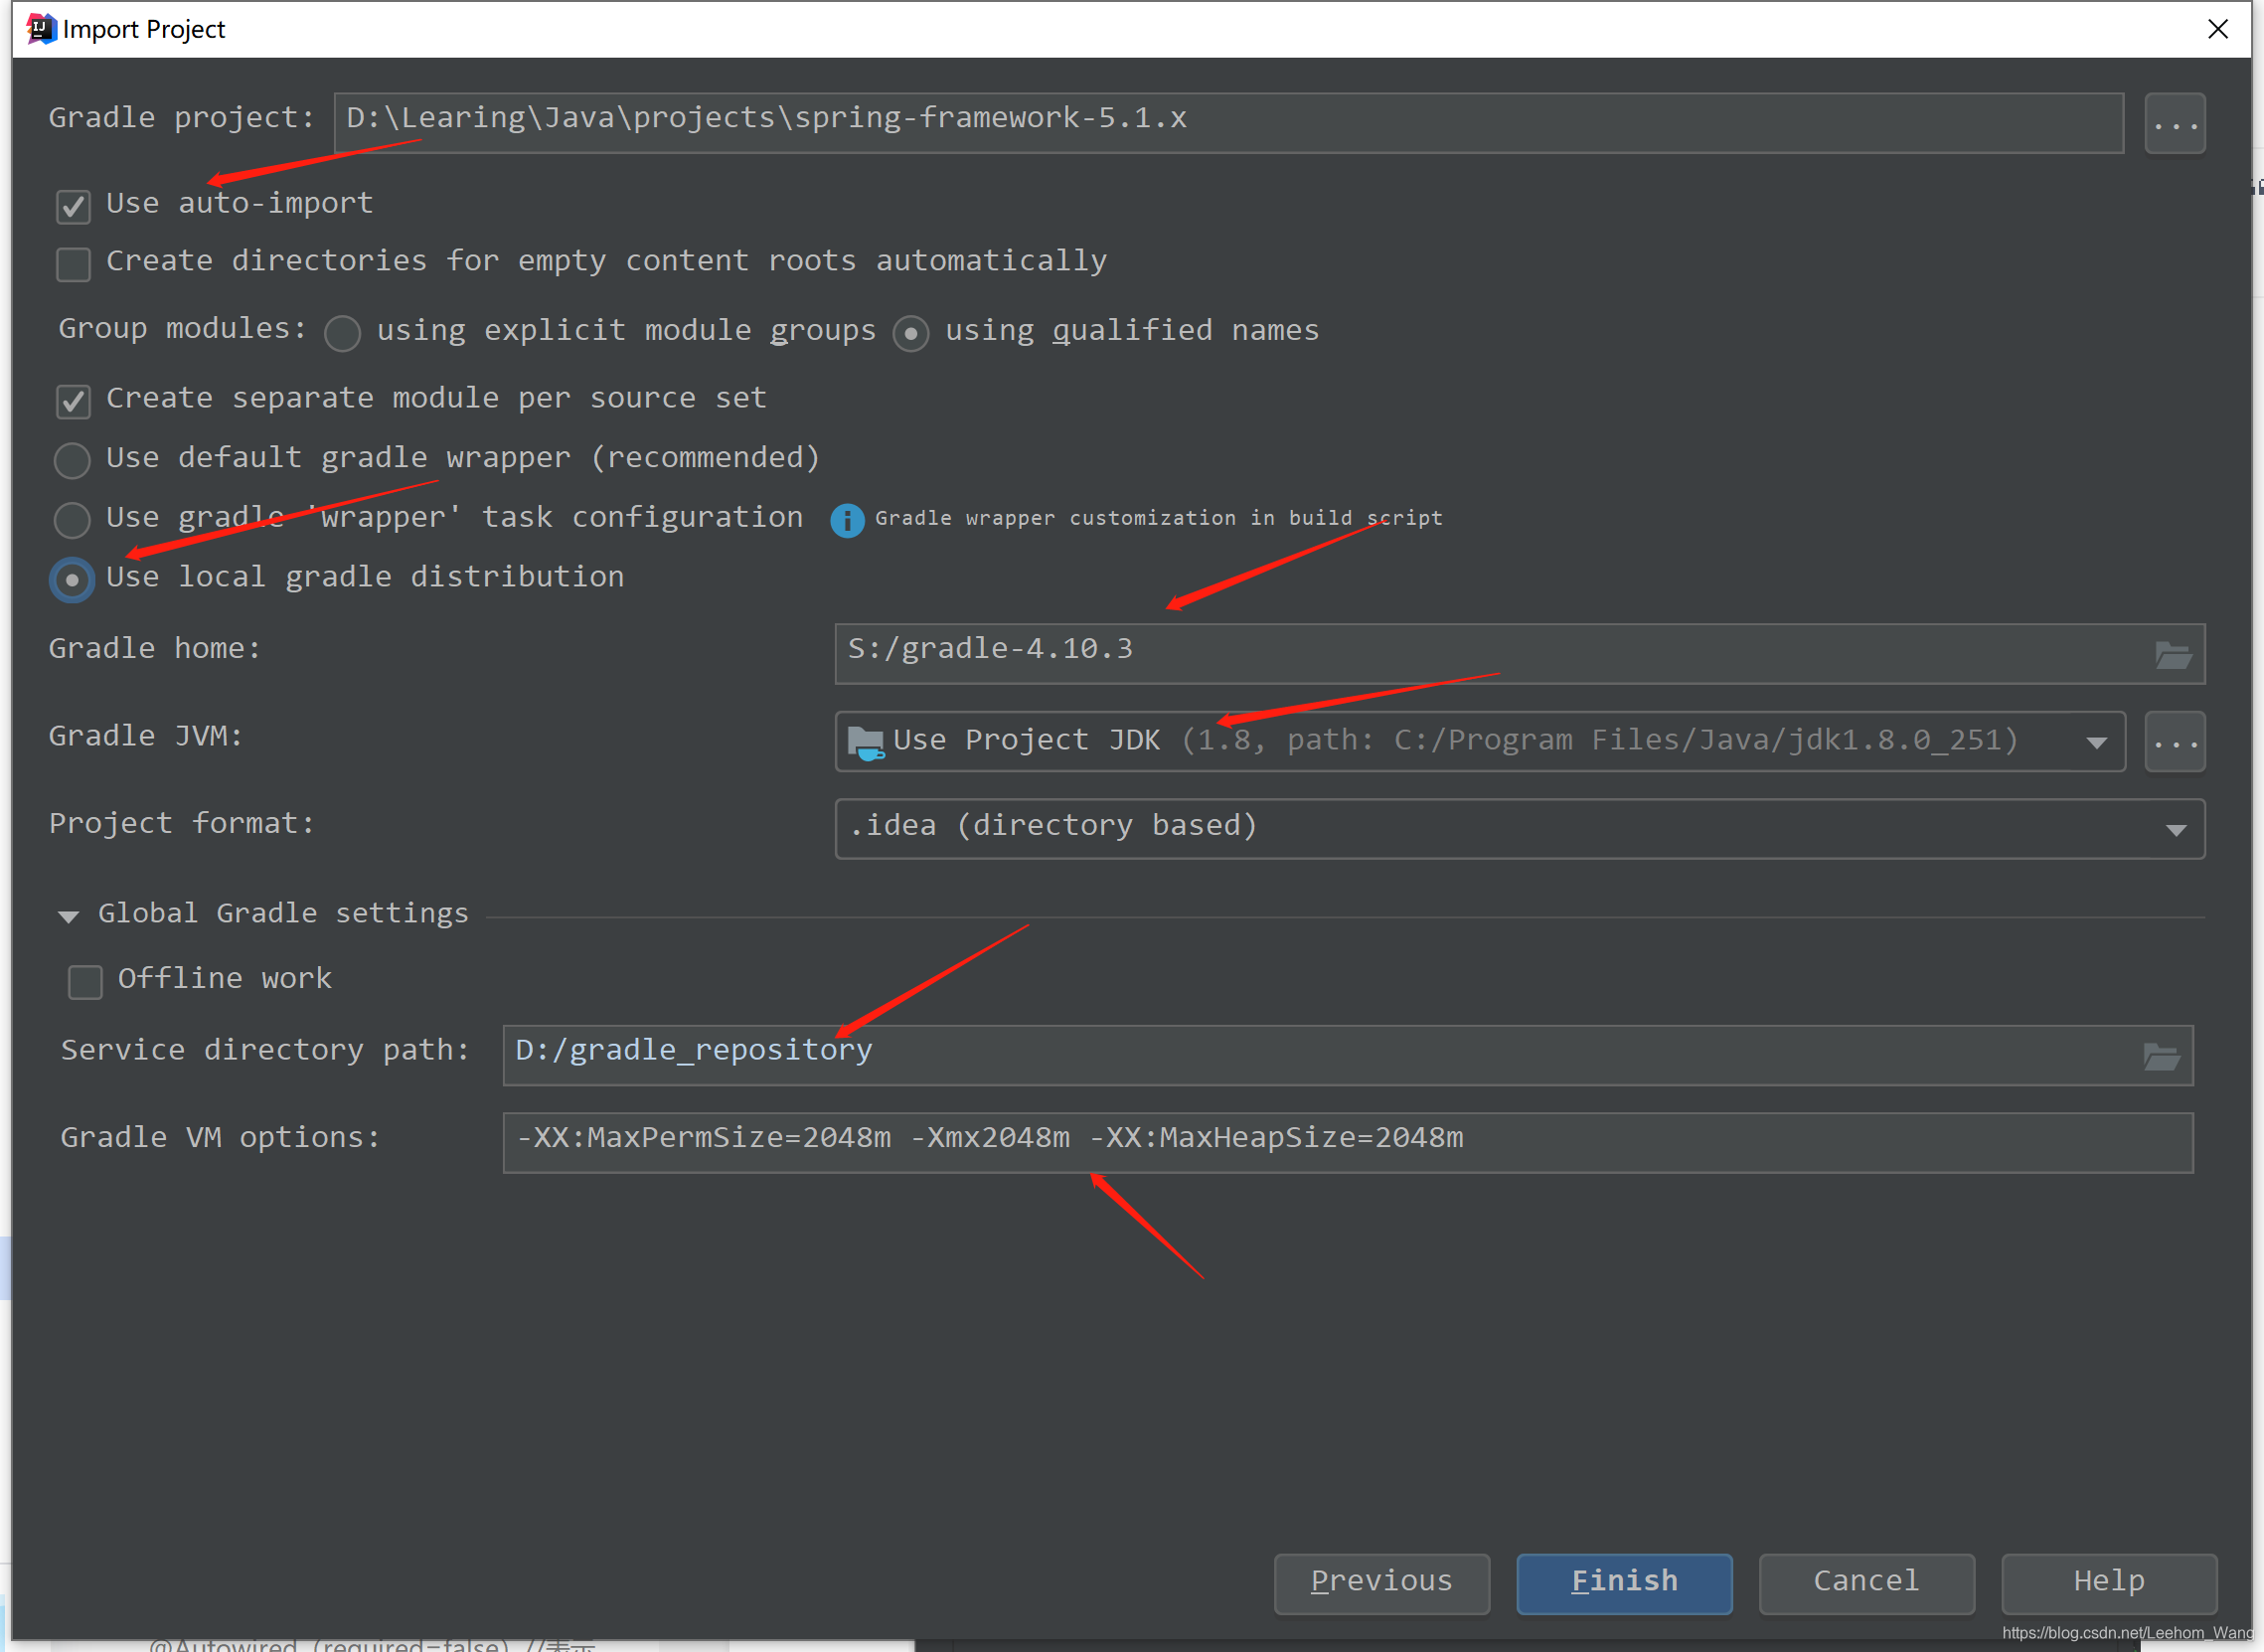Select Use local gradle distribution radio button

point(74,575)
